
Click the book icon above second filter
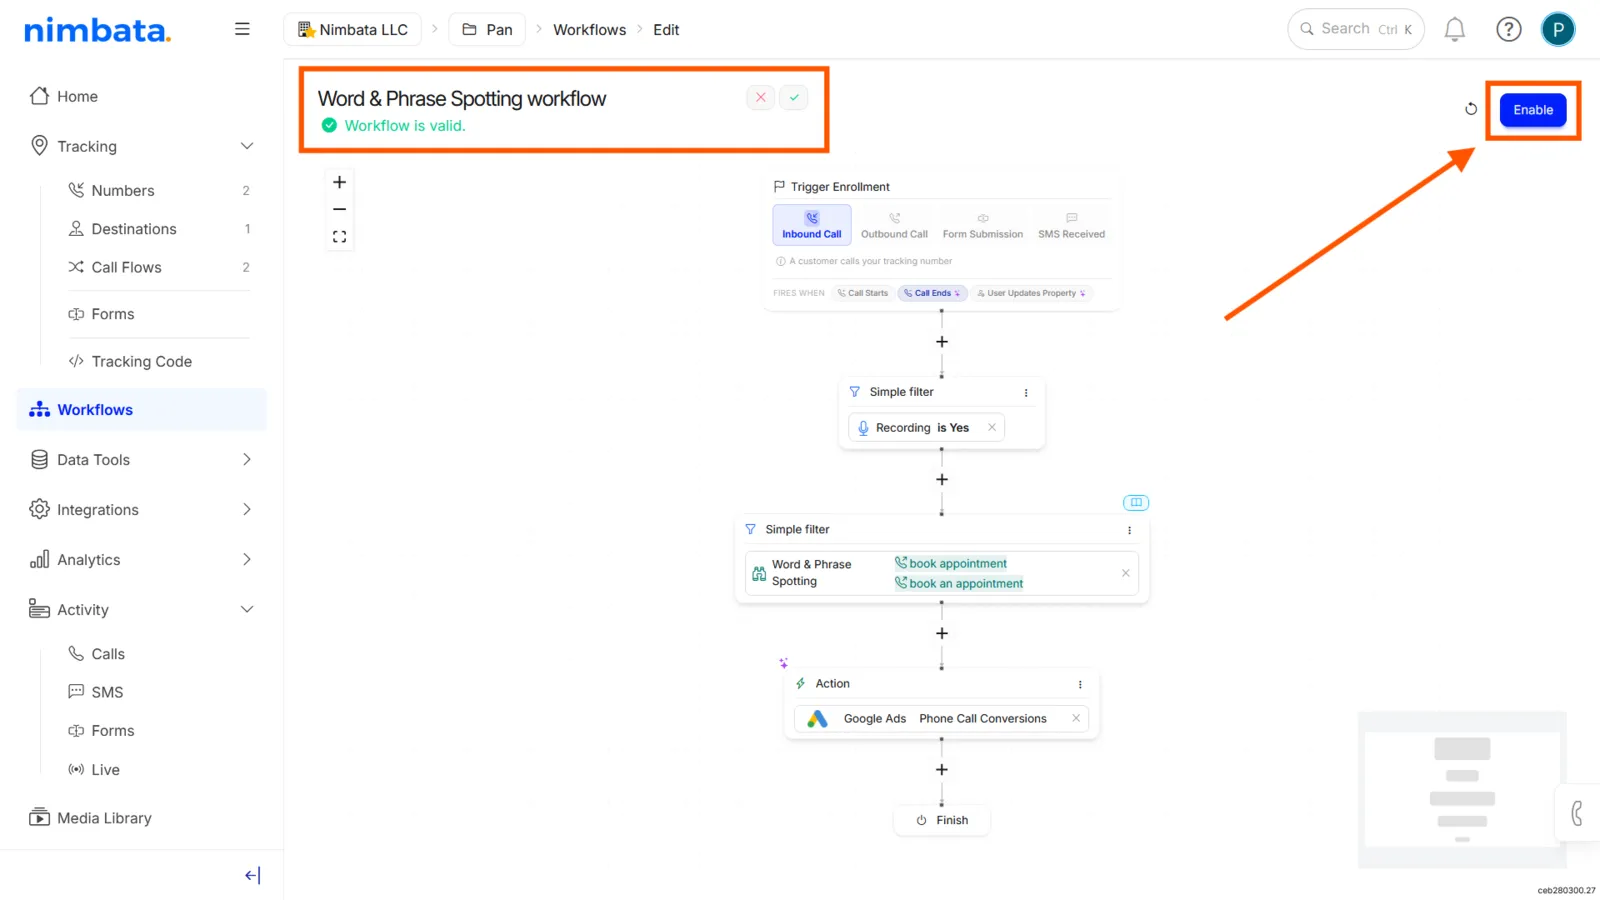(1136, 502)
